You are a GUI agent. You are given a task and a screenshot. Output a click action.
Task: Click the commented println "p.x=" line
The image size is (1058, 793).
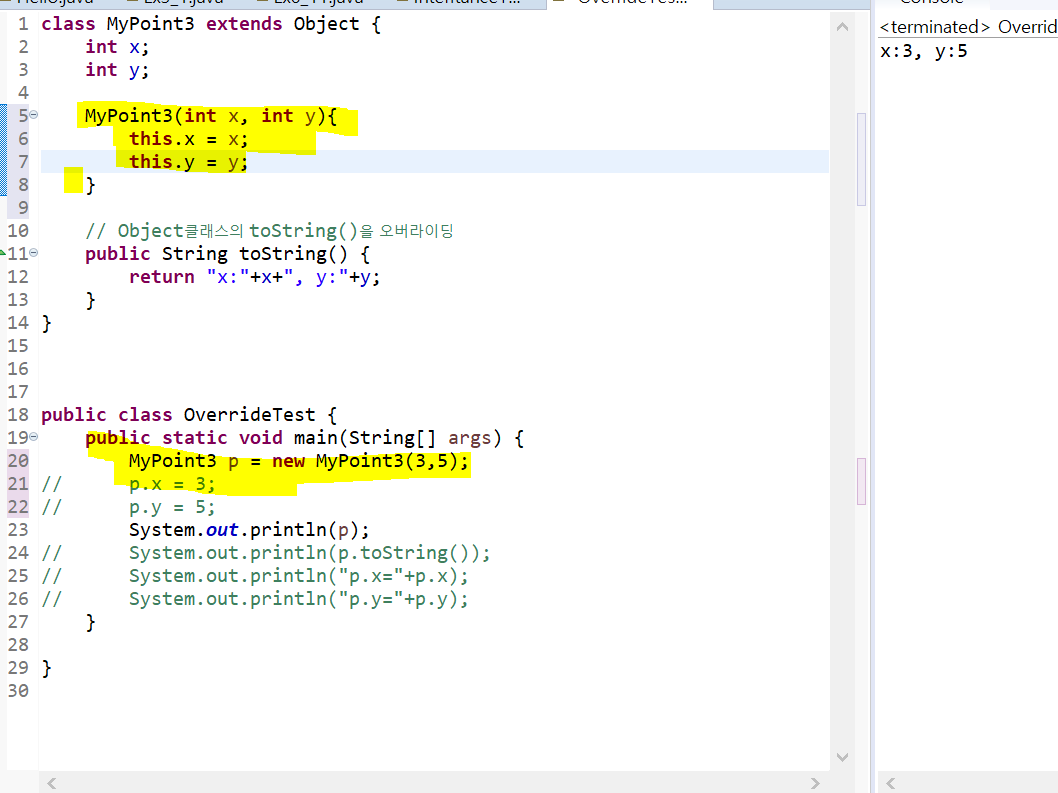298,576
